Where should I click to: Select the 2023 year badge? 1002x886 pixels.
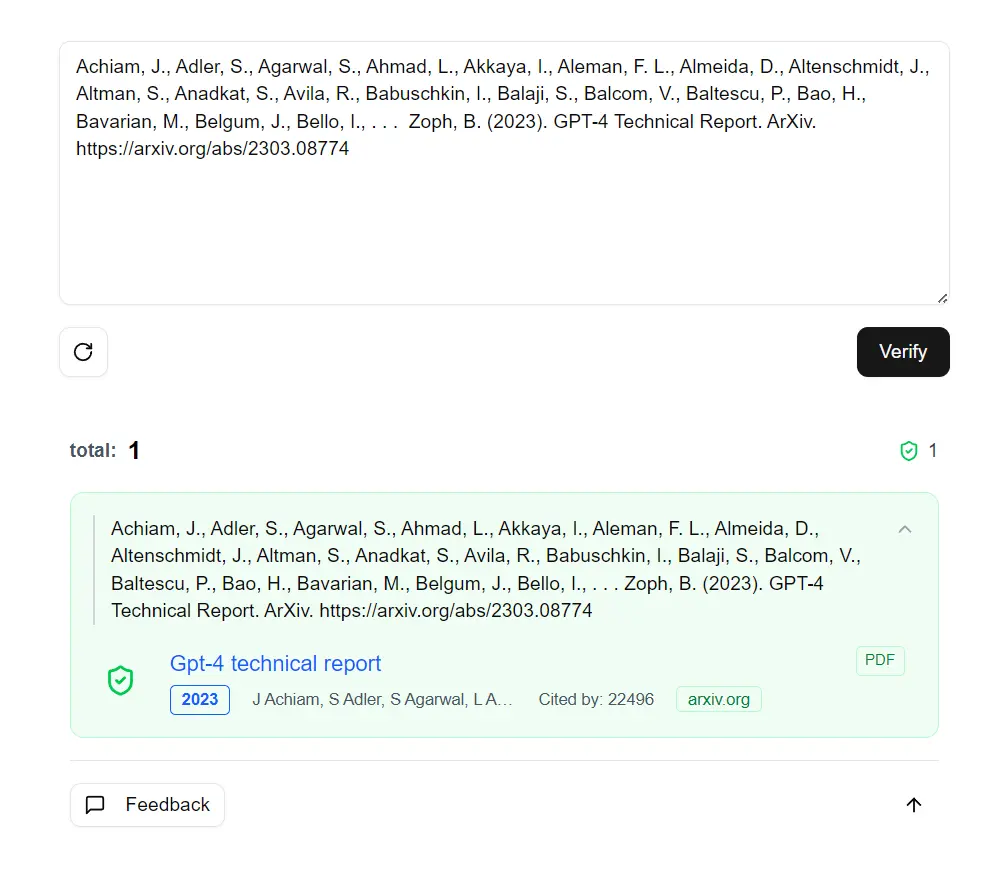click(x=199, y=700)
